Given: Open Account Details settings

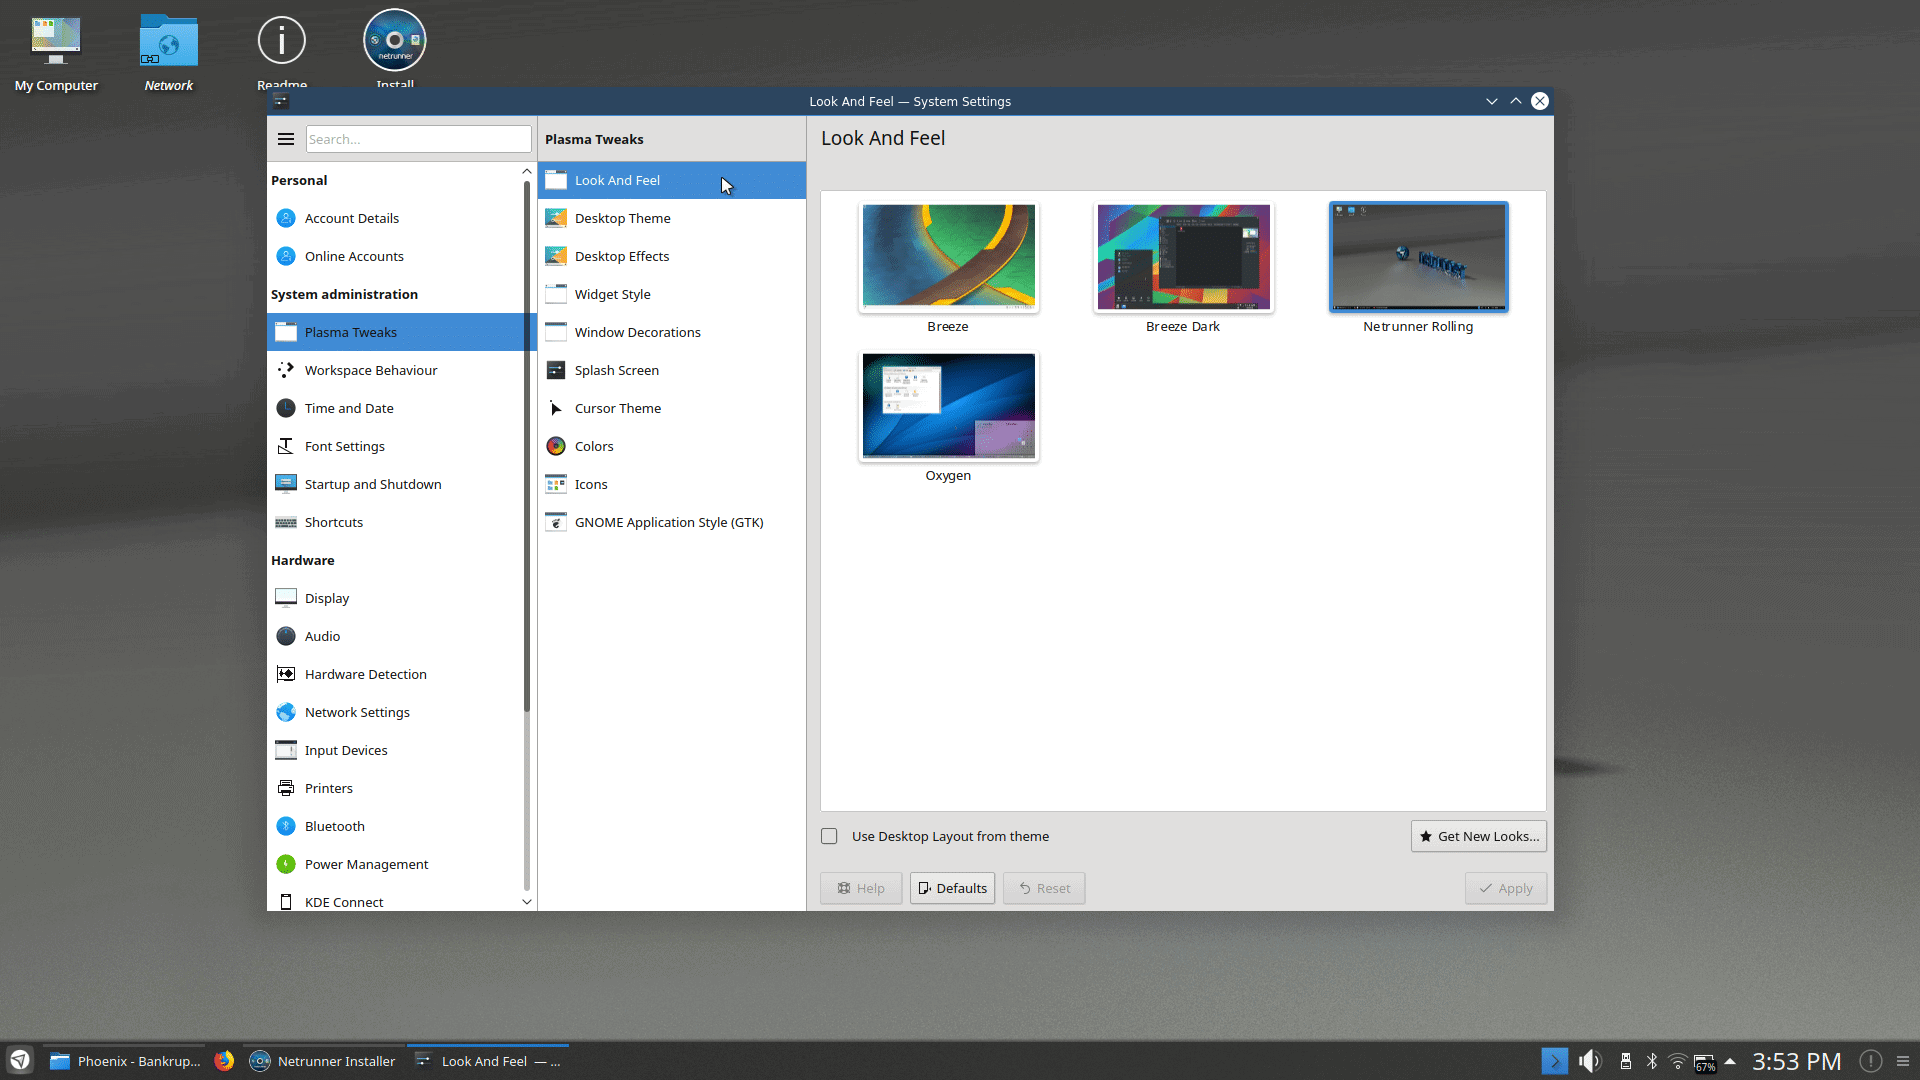Looking at the screenshot, I should [x=352, y=218].
